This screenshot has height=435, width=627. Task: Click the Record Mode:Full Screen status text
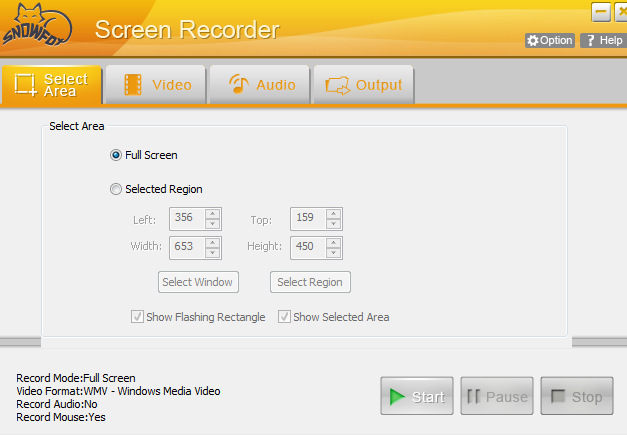pos(76,378)
